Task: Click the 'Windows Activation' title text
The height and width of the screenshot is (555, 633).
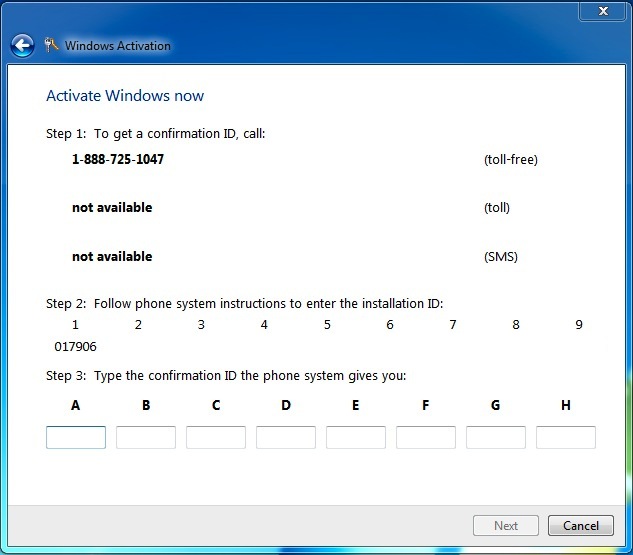Action: pos(118,46)
